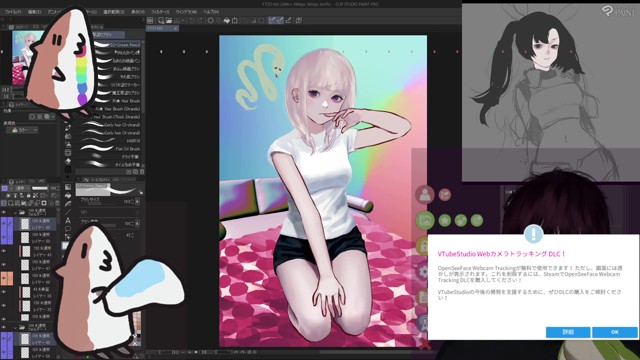Toggle Snap to Ruler in command bar
The image size is (640, 360).
click(x=272, y=20)
